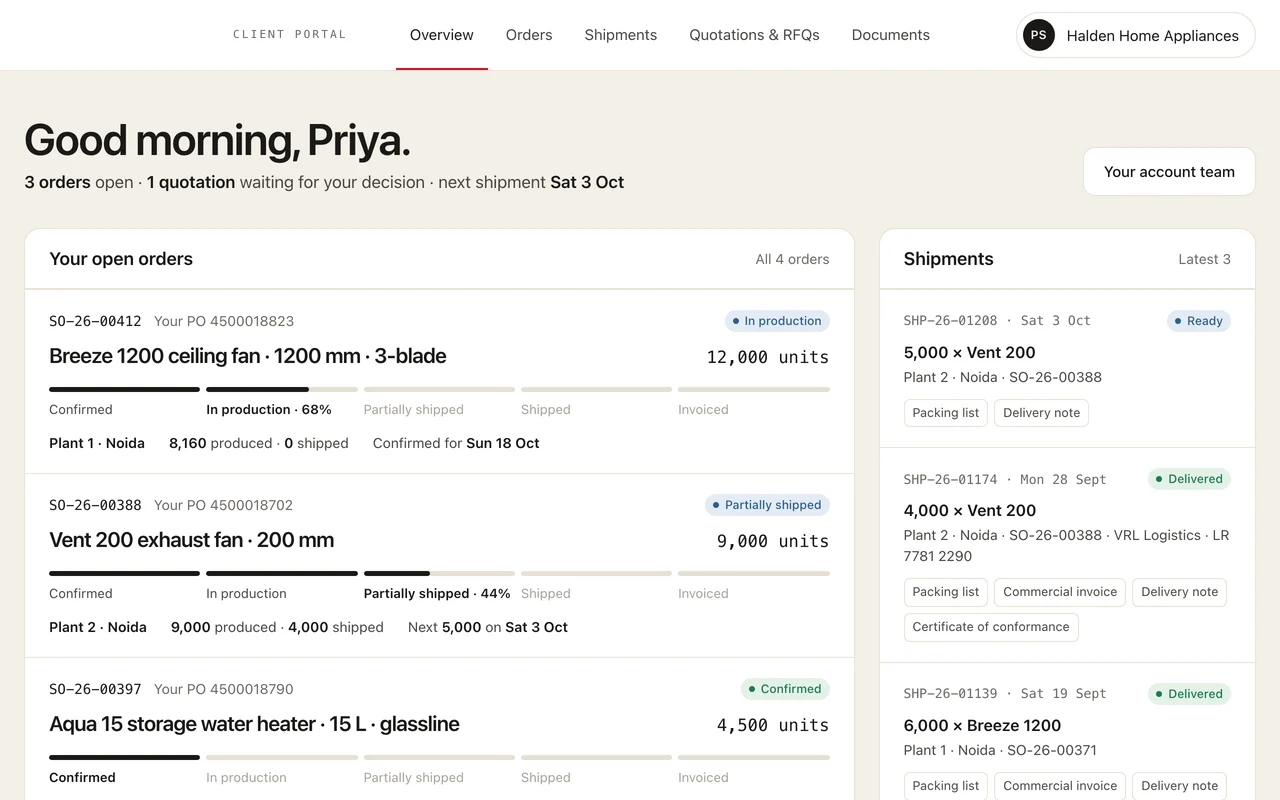Image resolution: width=1280 pixels, height=800 pixels.
Task: Click the CLIENT PORTAL label
Action: (290, 35)
